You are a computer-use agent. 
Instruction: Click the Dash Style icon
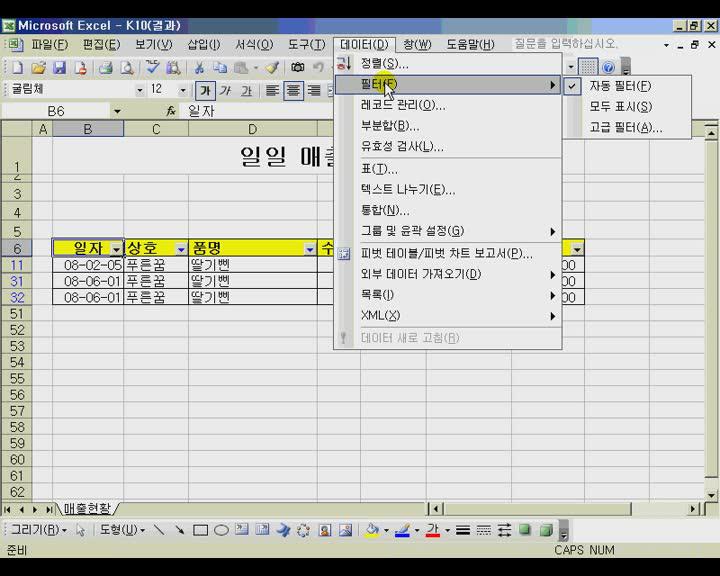(x=484, y=530)
